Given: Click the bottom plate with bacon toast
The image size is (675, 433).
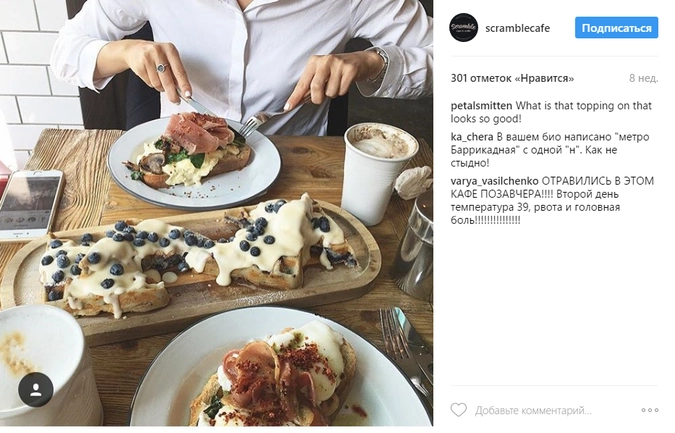Looking at the screenshot, I should click(282, 368).
